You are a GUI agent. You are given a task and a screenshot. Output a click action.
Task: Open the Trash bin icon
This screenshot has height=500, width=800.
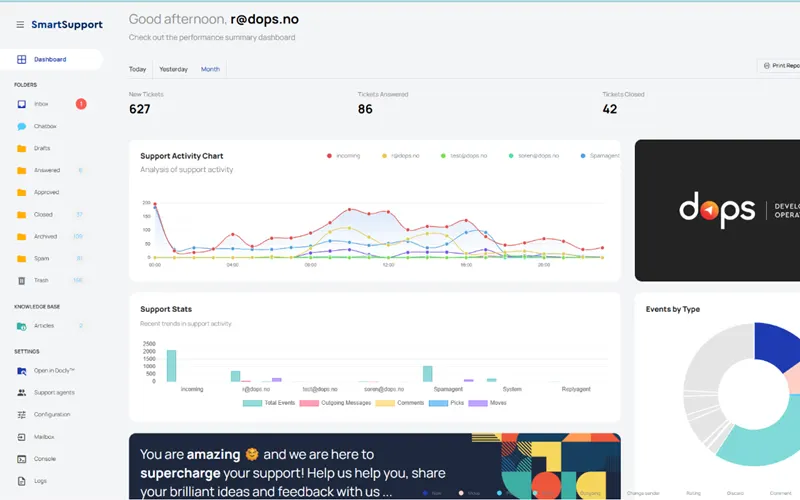pos(21,281)
